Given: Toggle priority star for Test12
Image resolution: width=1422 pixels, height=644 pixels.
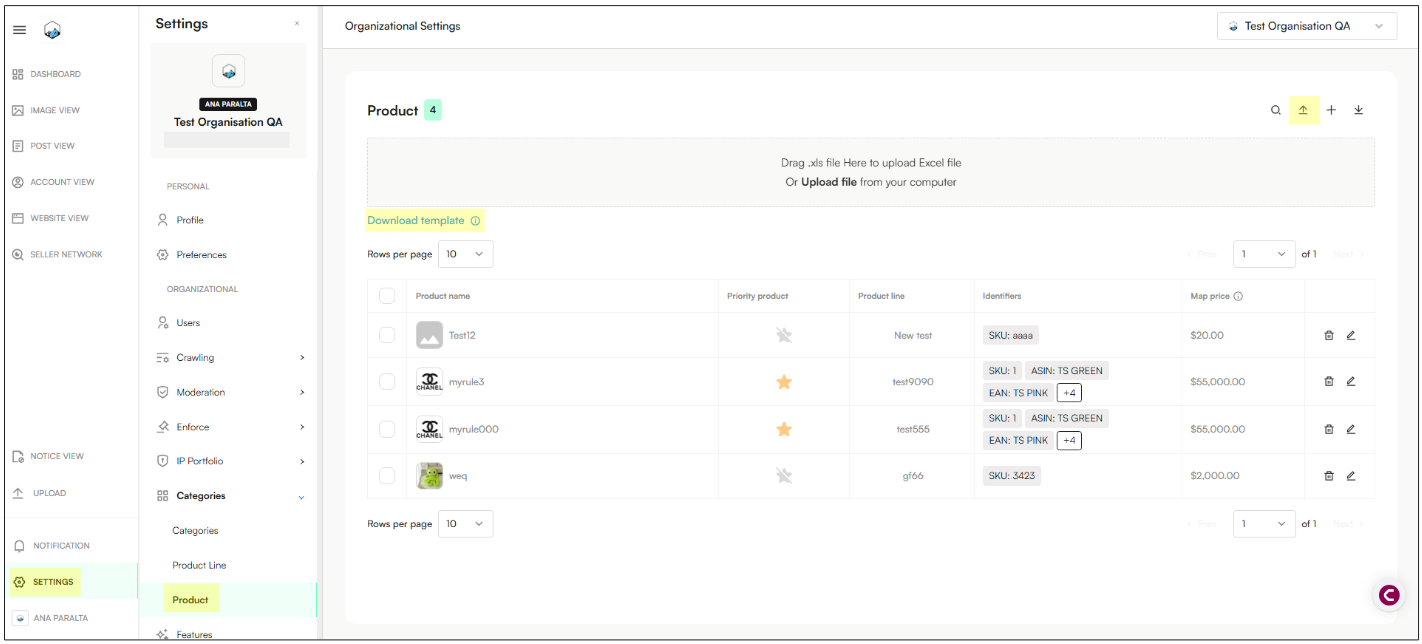Looking at the screenshot, I should 784,336.
